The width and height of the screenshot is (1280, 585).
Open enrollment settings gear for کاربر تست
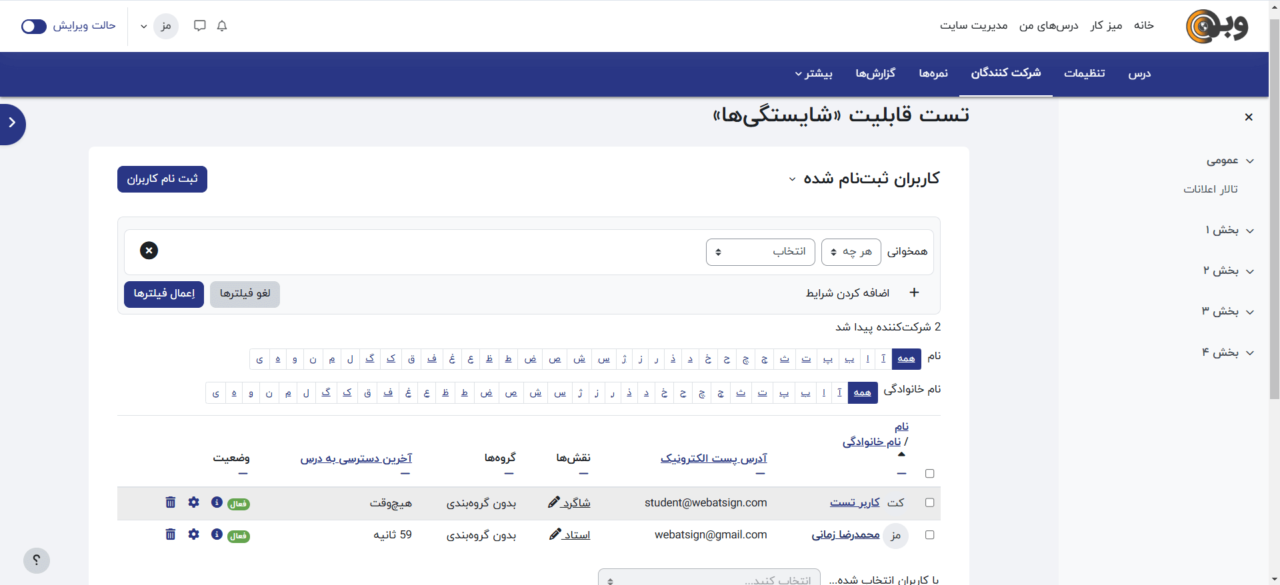[x=193, y=502]
